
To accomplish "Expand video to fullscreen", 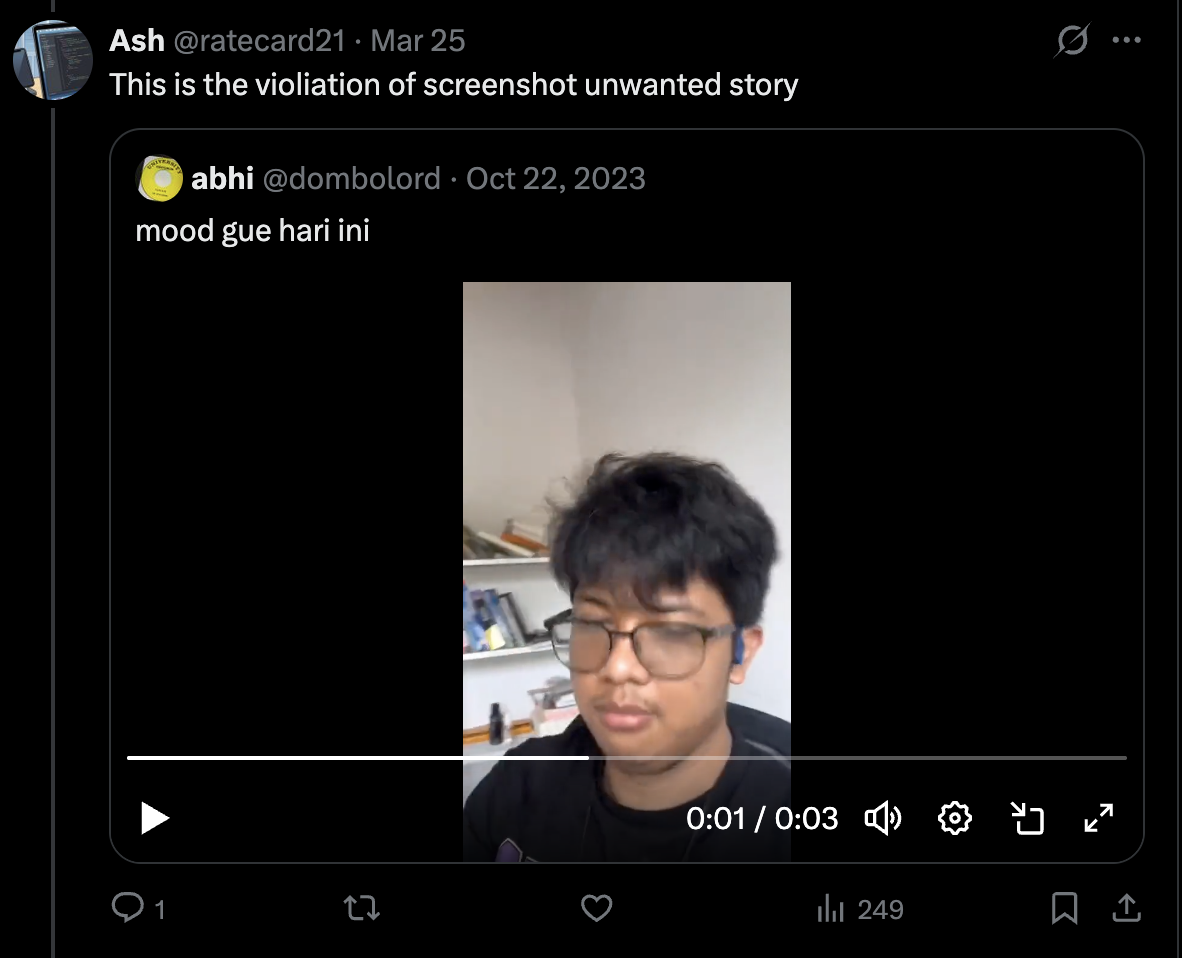I will [x=1099, y=818].
